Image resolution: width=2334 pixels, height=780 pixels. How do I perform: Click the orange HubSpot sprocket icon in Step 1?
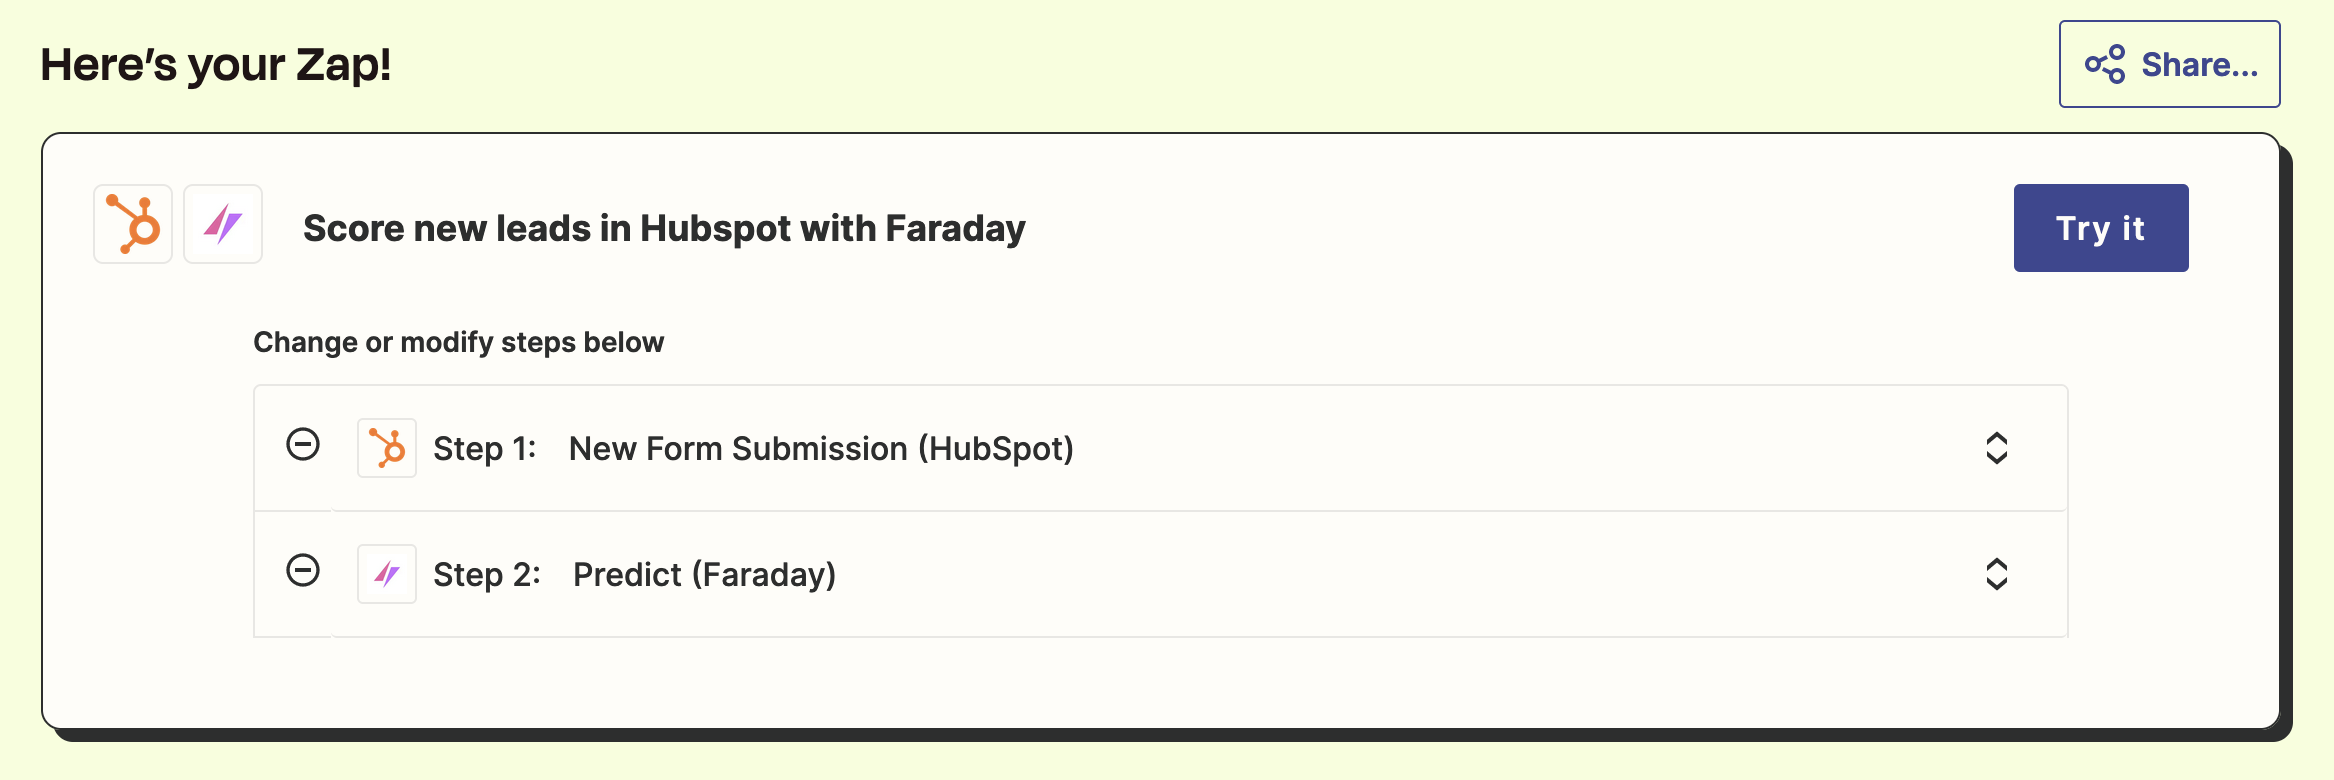[386, 448]
